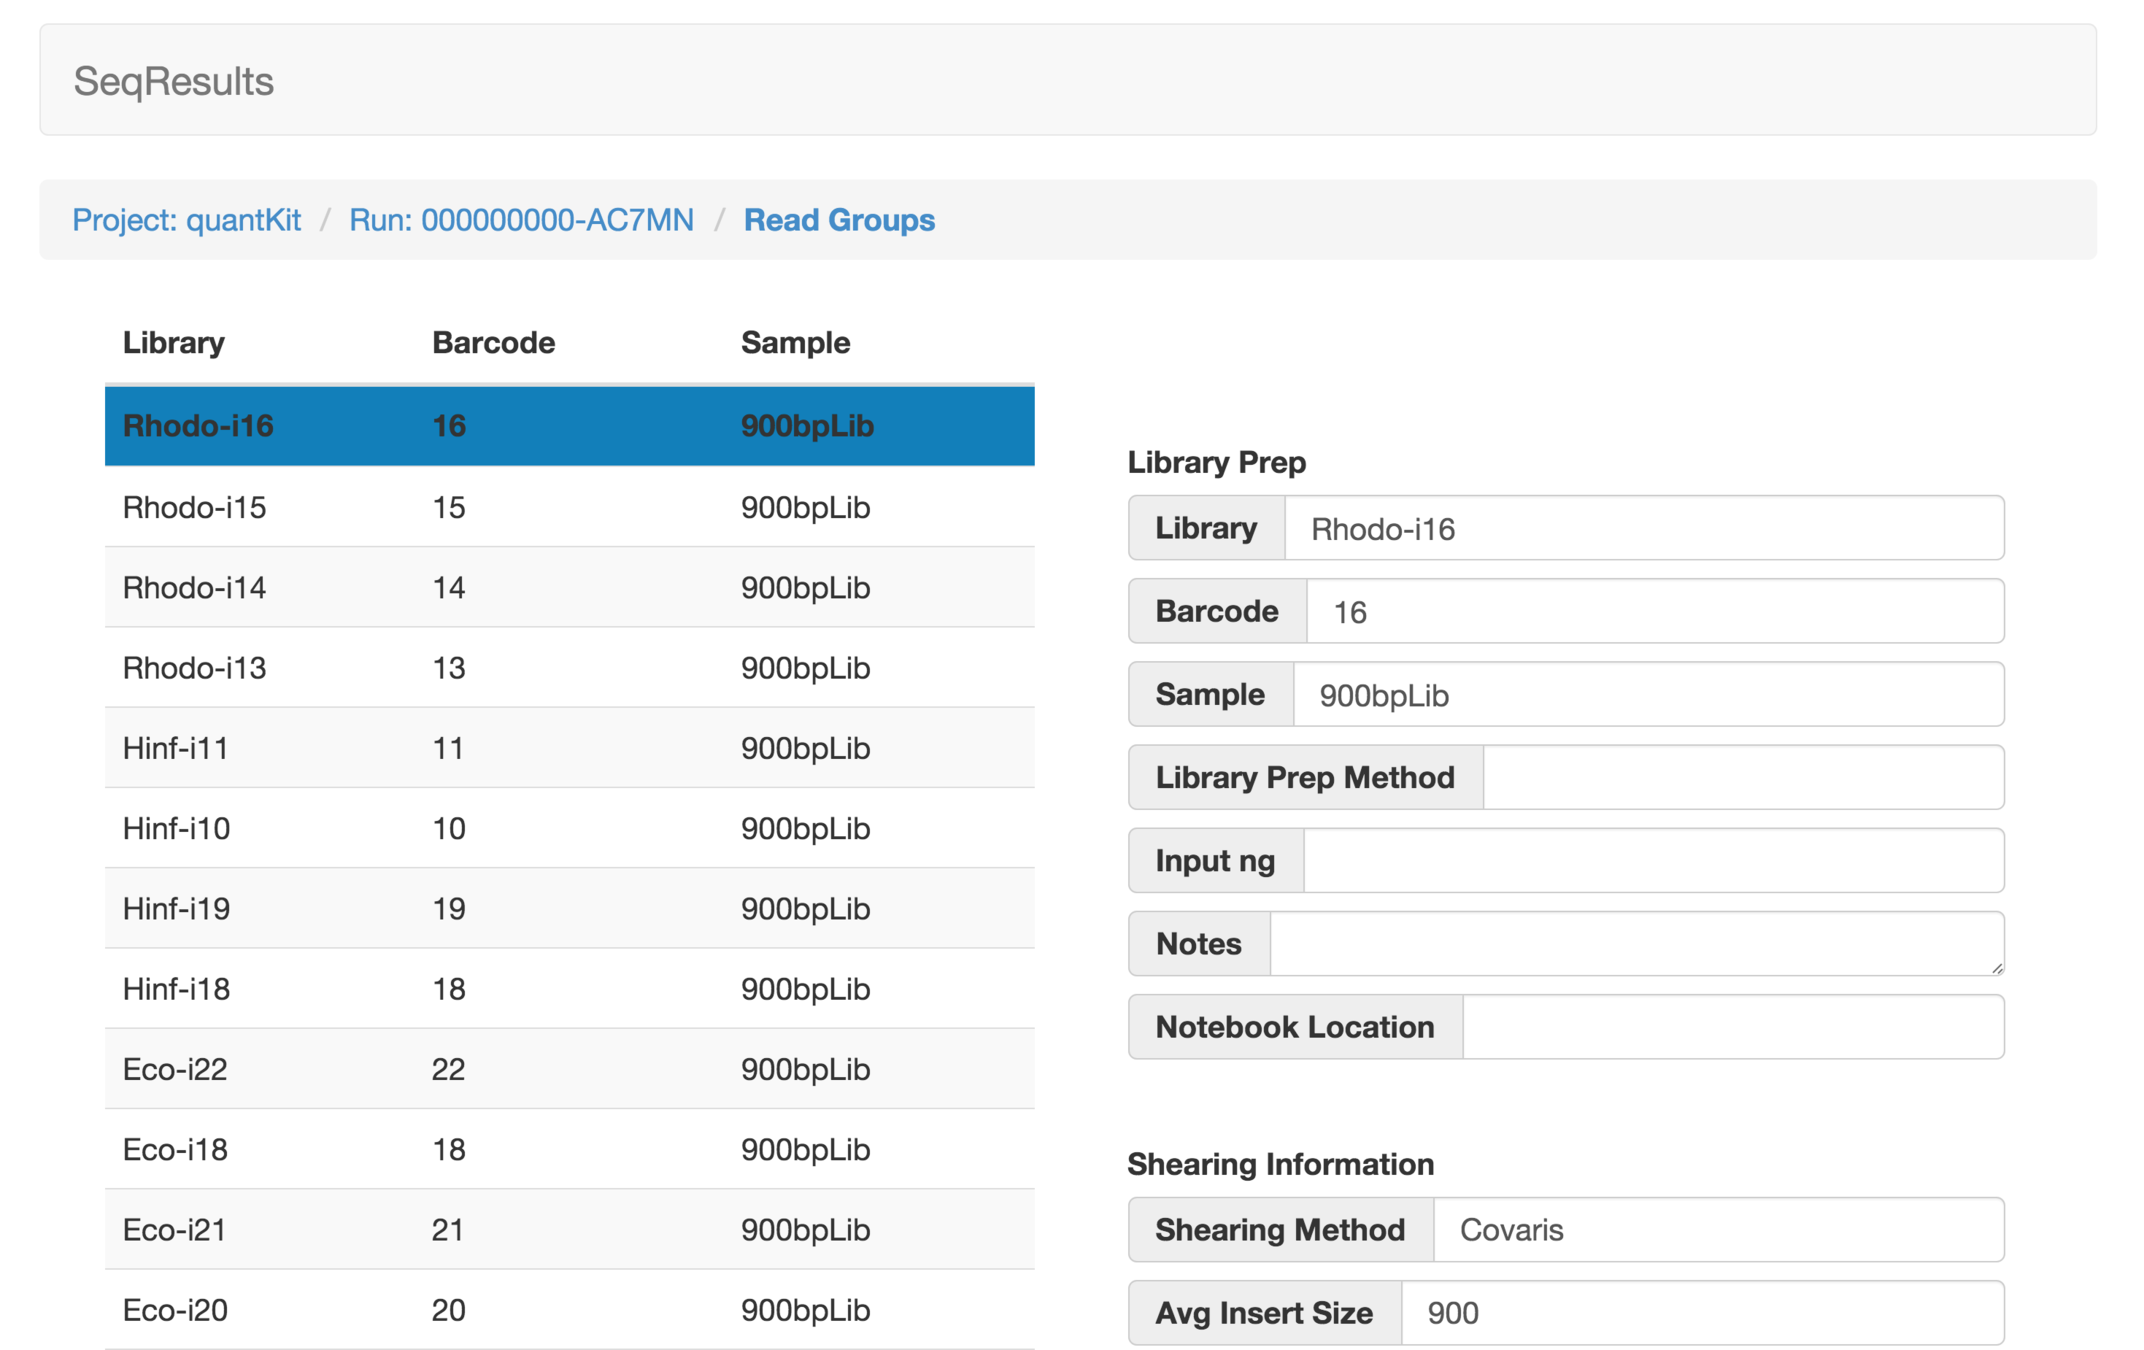Grab the Notes textarea resize handle
This screenshot has width=2144, height=1350.
click(1996, 967)
